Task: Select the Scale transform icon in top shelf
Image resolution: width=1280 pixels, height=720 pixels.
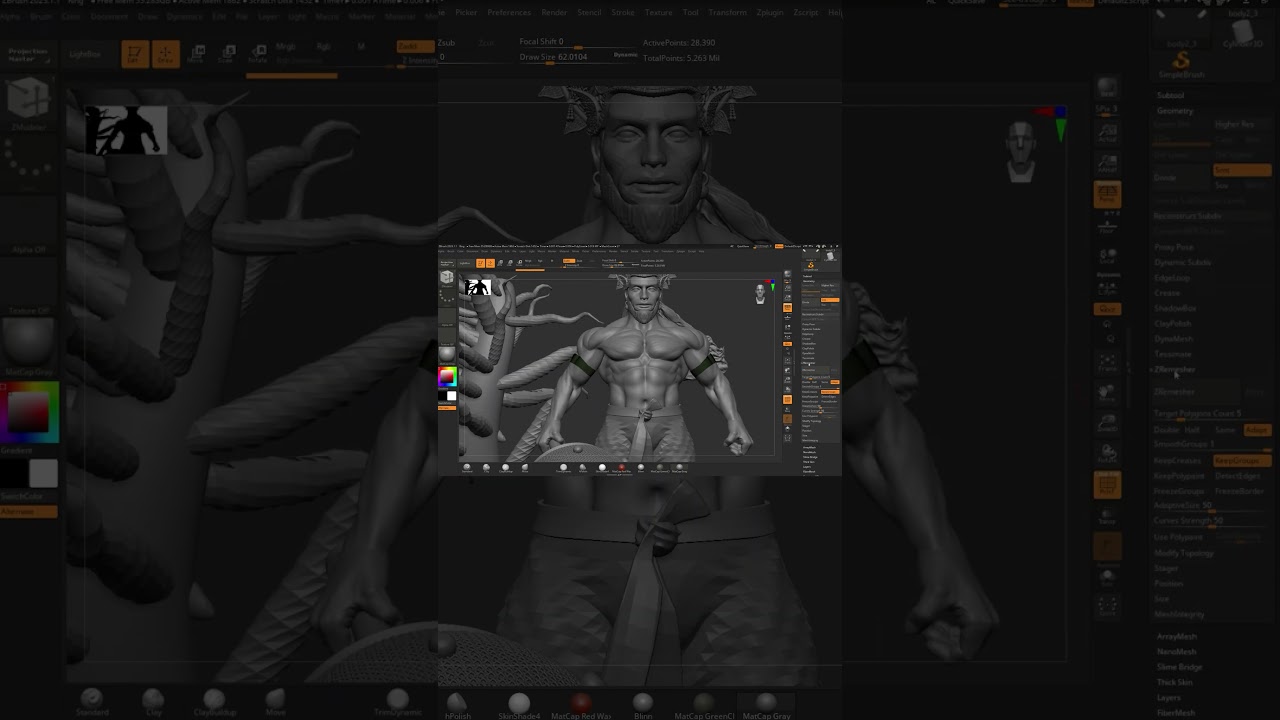Action: [x=226, y=54]
